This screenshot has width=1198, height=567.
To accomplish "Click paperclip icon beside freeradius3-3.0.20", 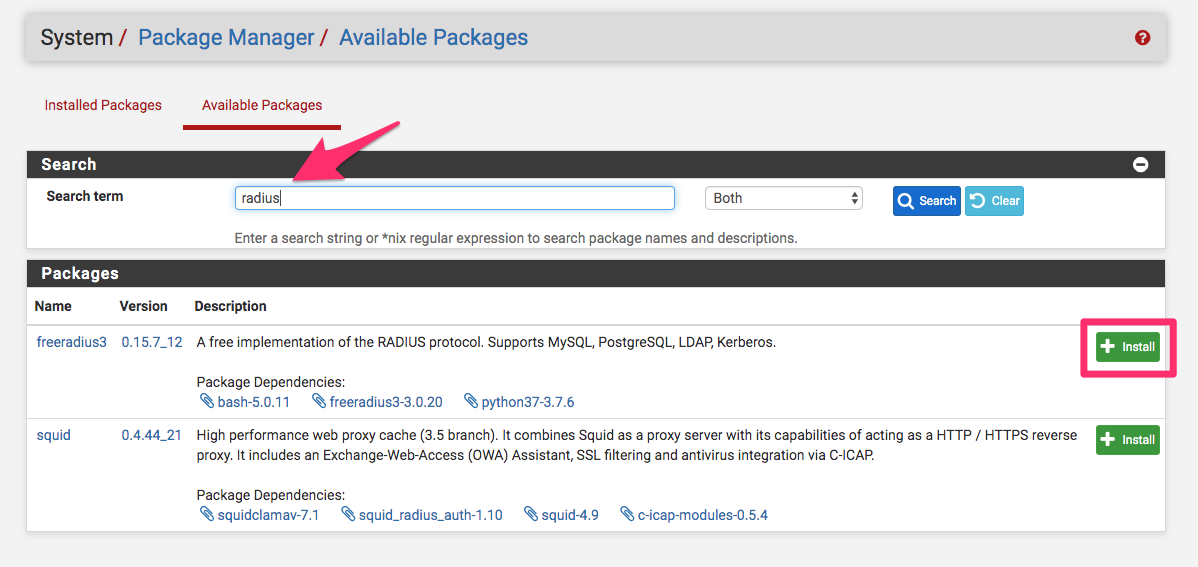I will click(319, 401).
